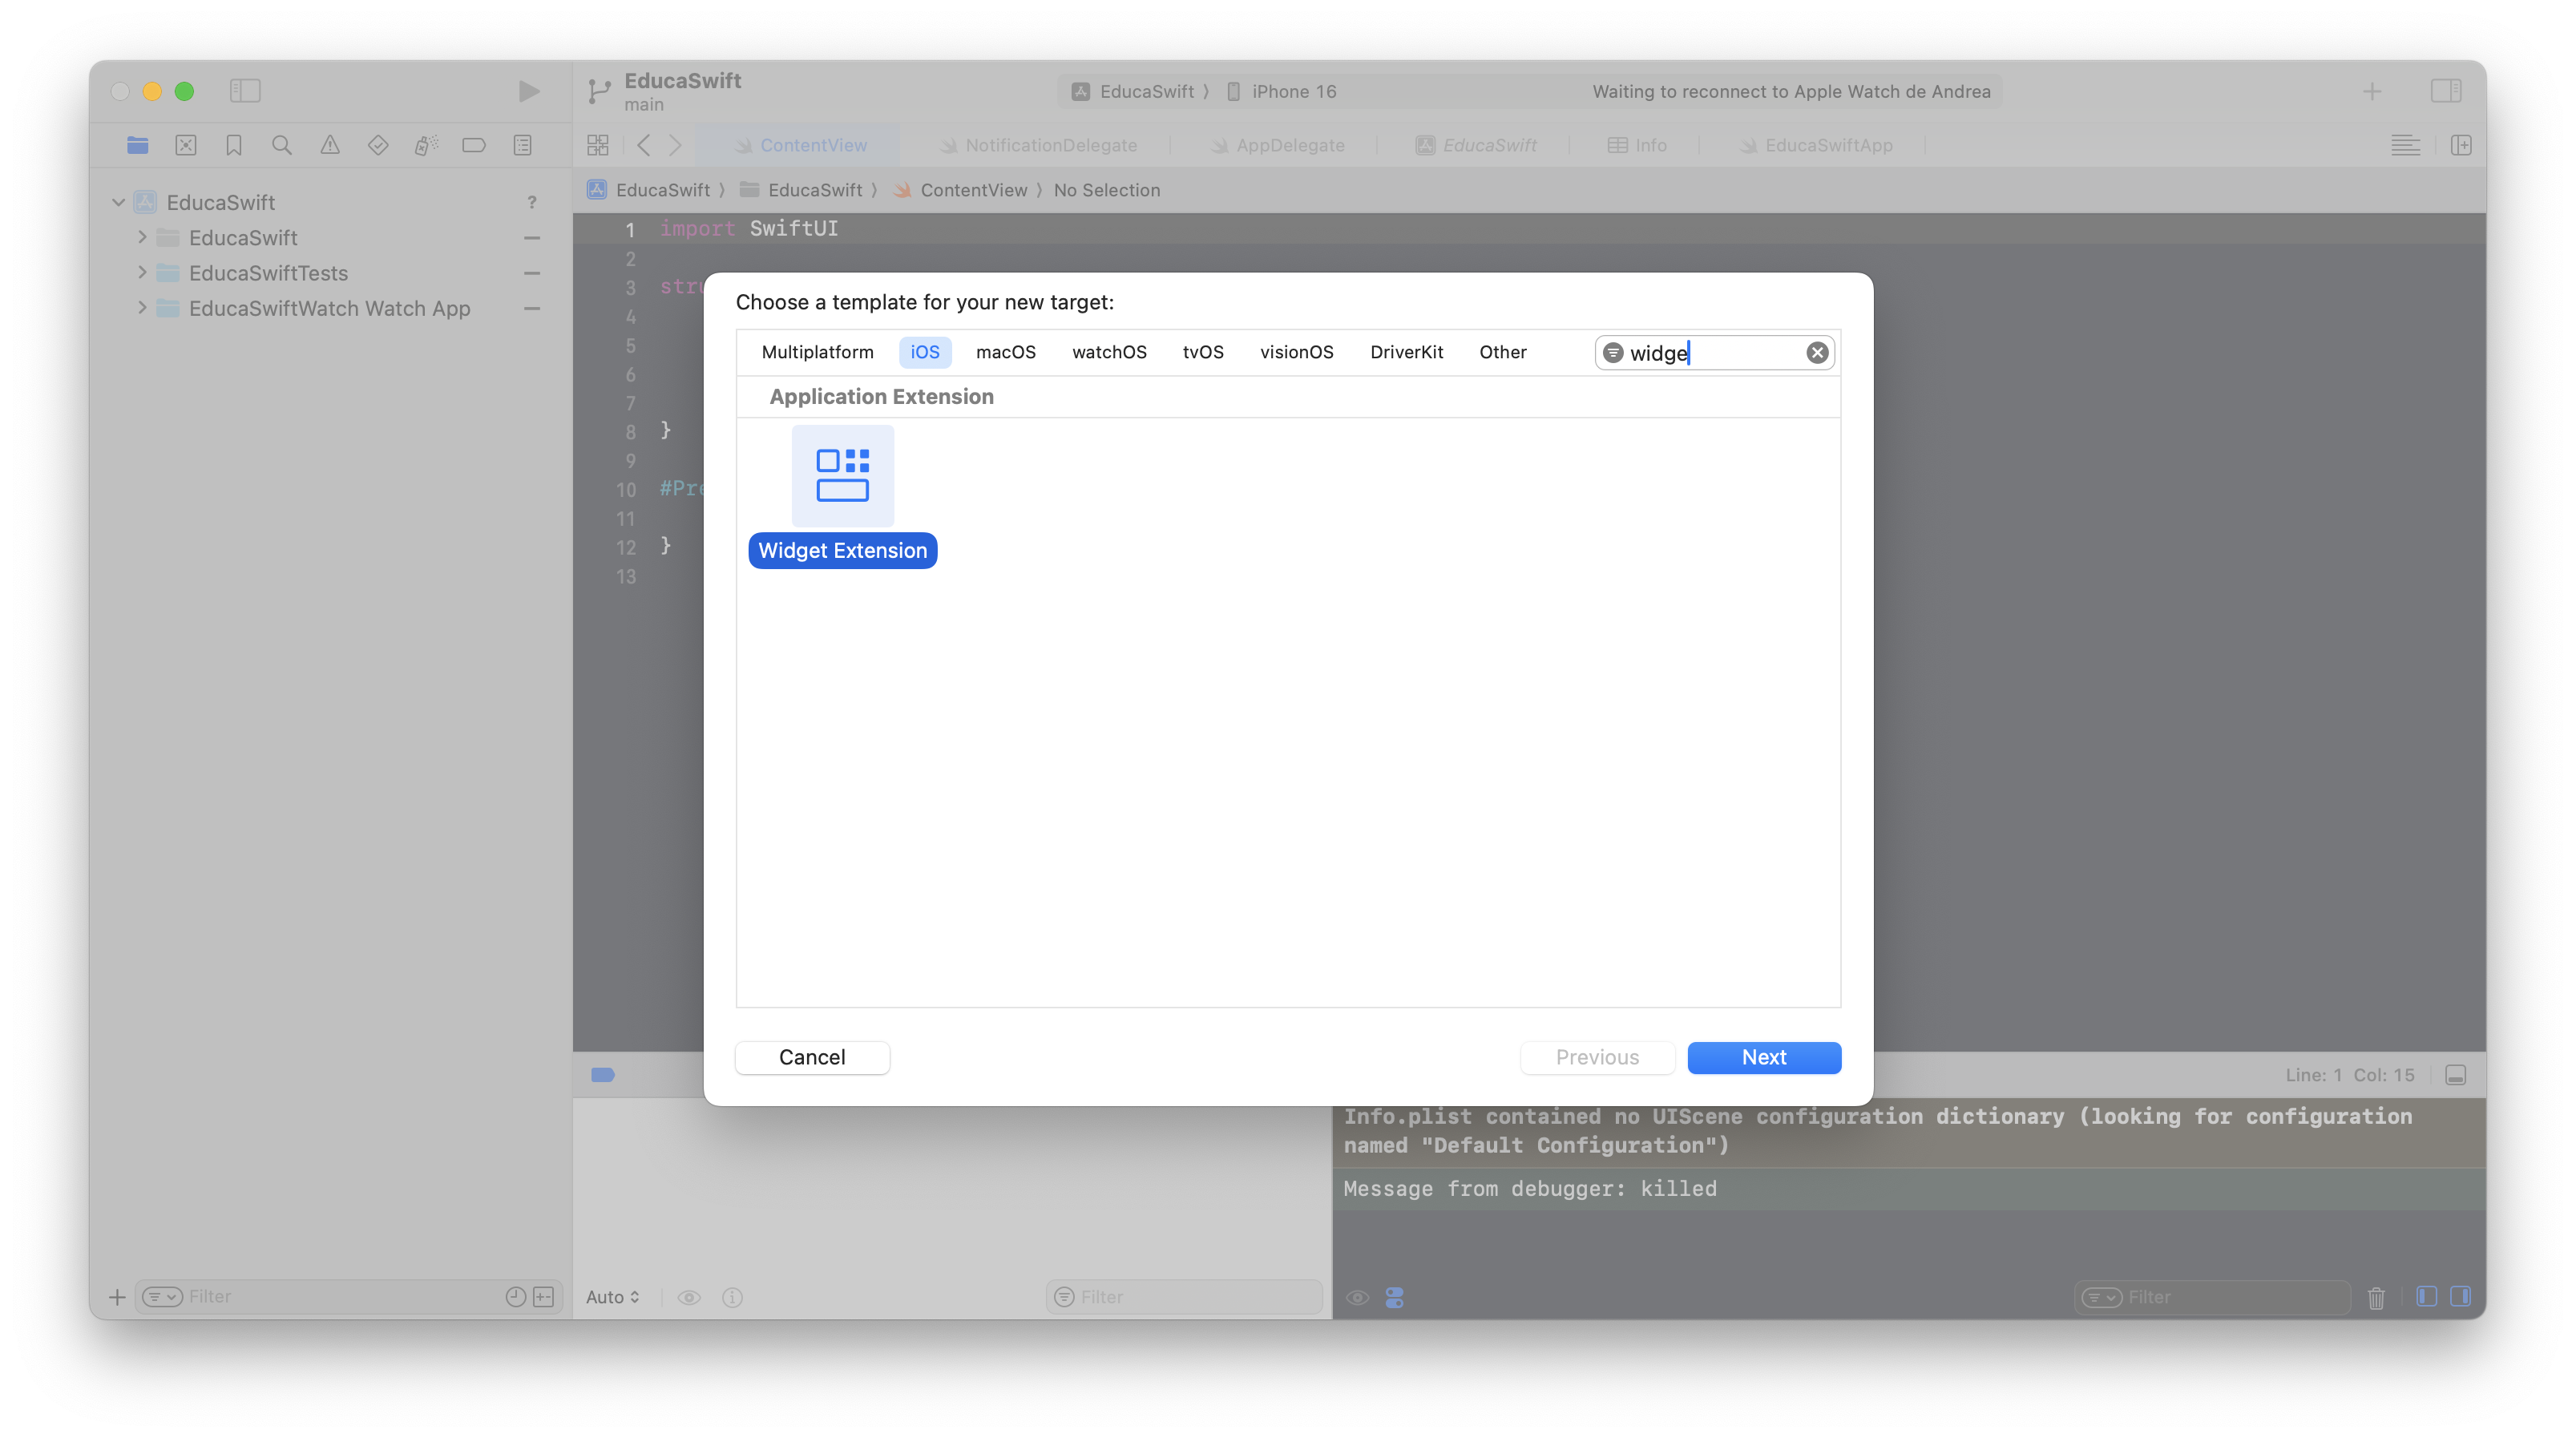Click ContentView in the jump bar

973,190
